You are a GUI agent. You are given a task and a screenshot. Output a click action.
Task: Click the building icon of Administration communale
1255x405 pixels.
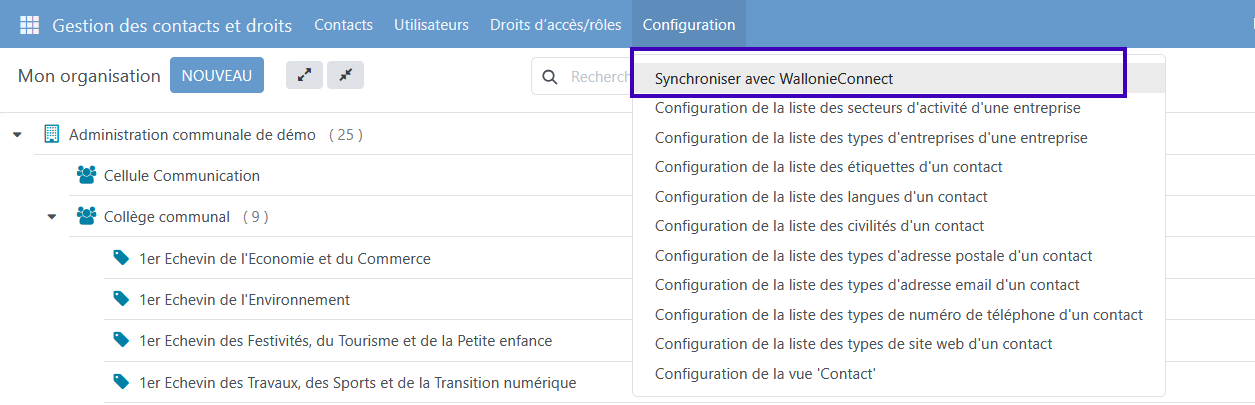tap(52, 134)
